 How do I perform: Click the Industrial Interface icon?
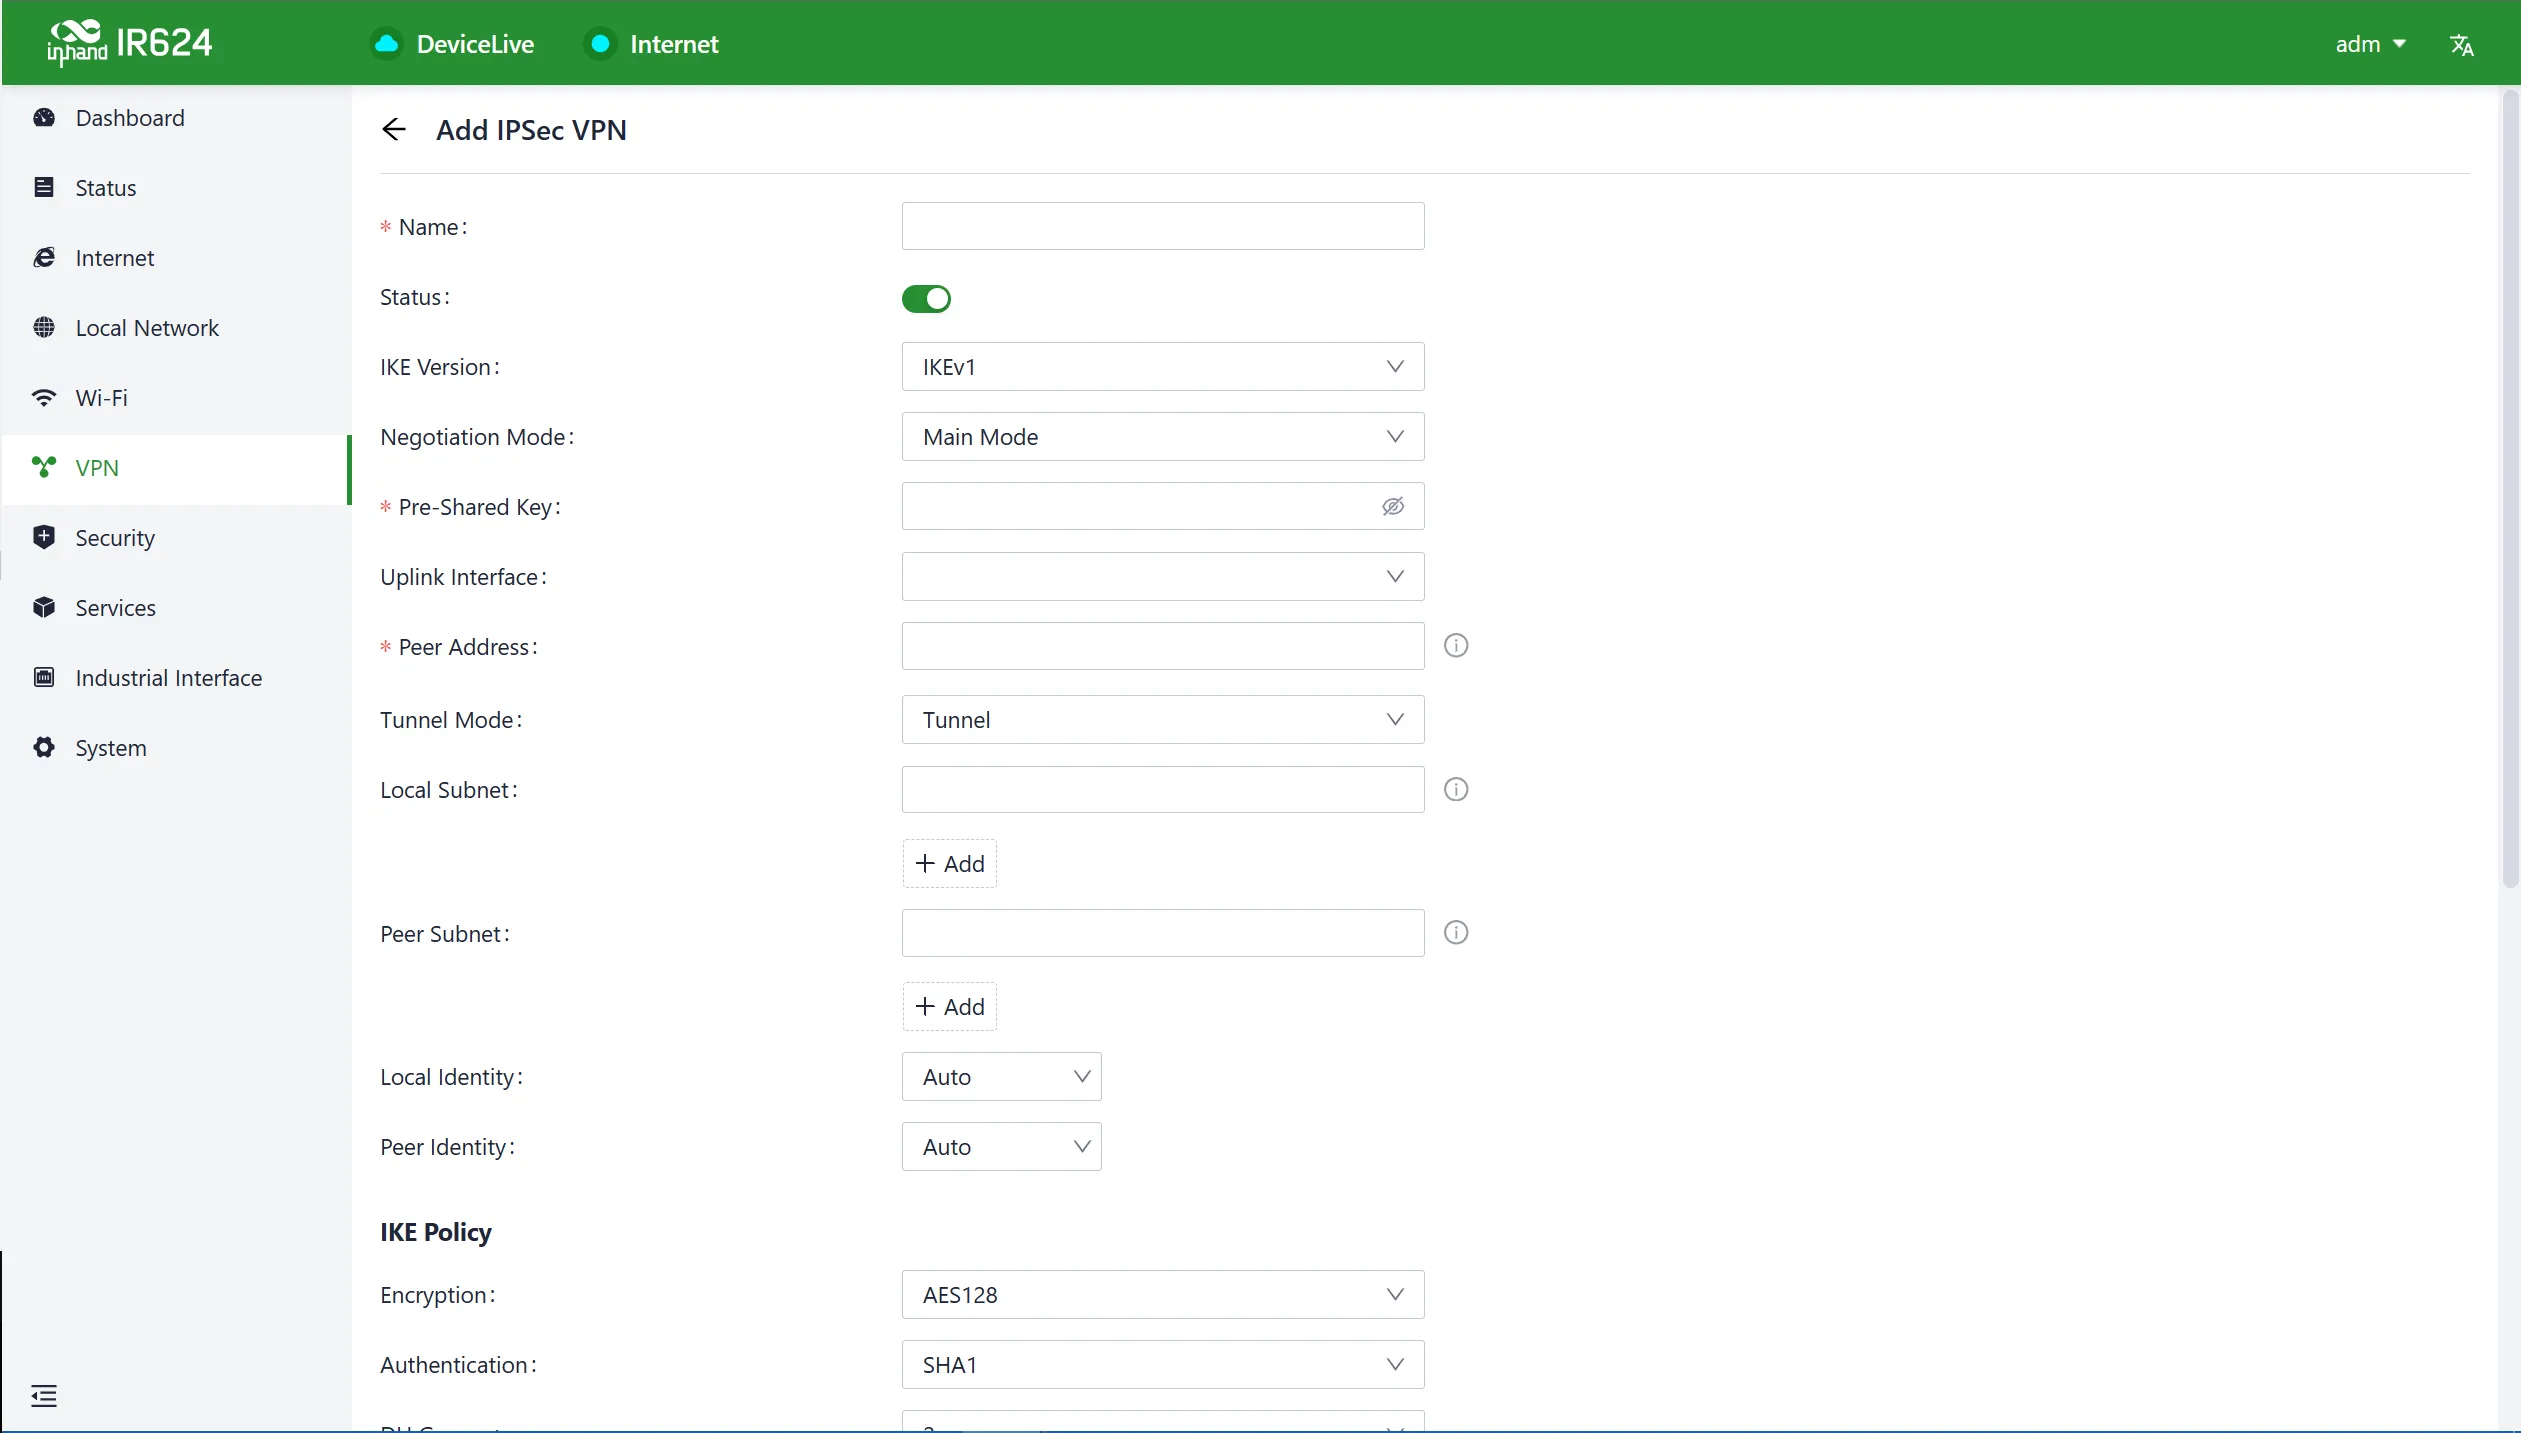[44, 678]
